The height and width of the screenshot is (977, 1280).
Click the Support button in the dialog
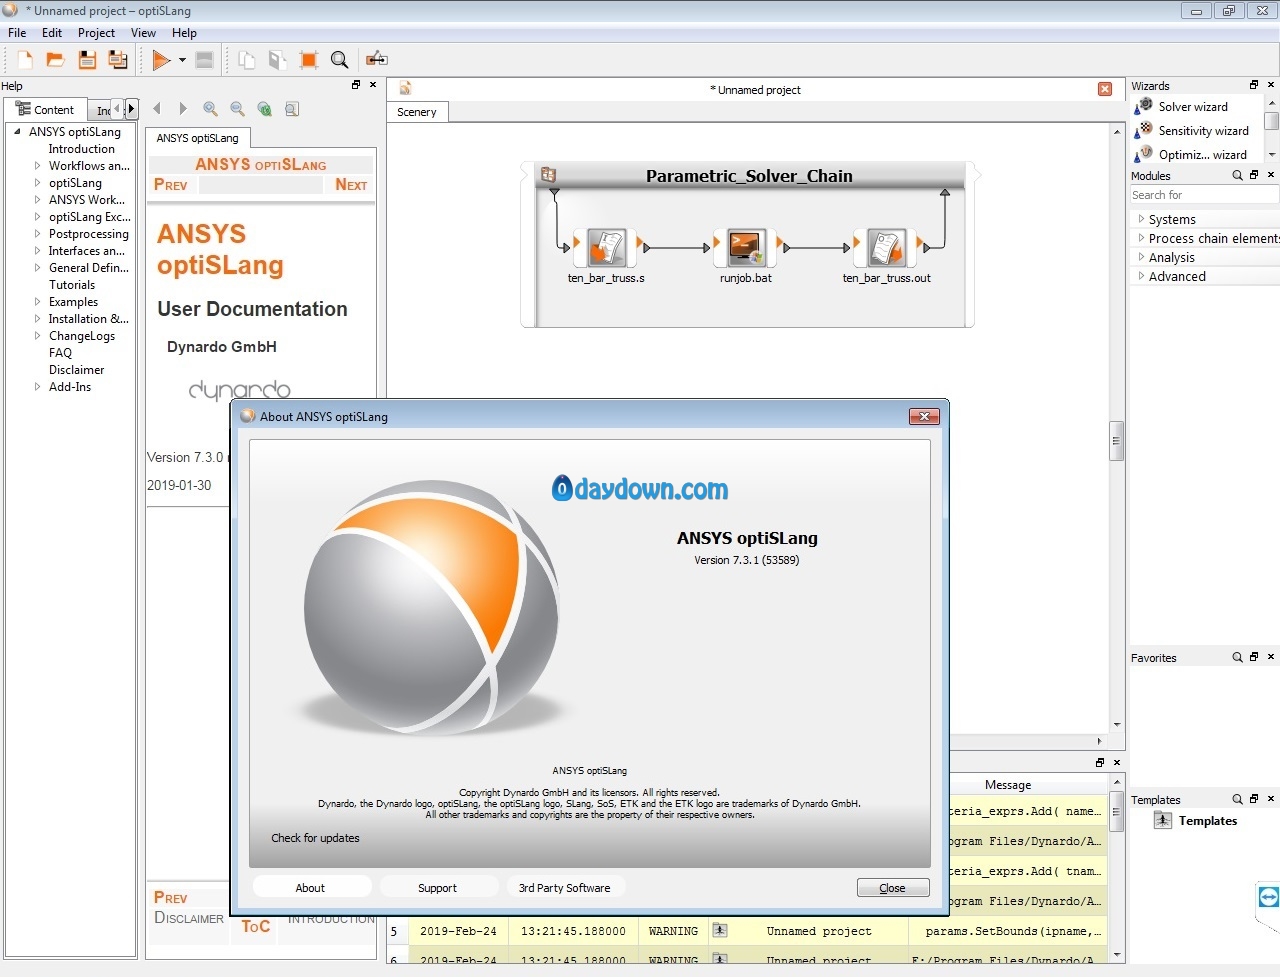coord(437,888)
